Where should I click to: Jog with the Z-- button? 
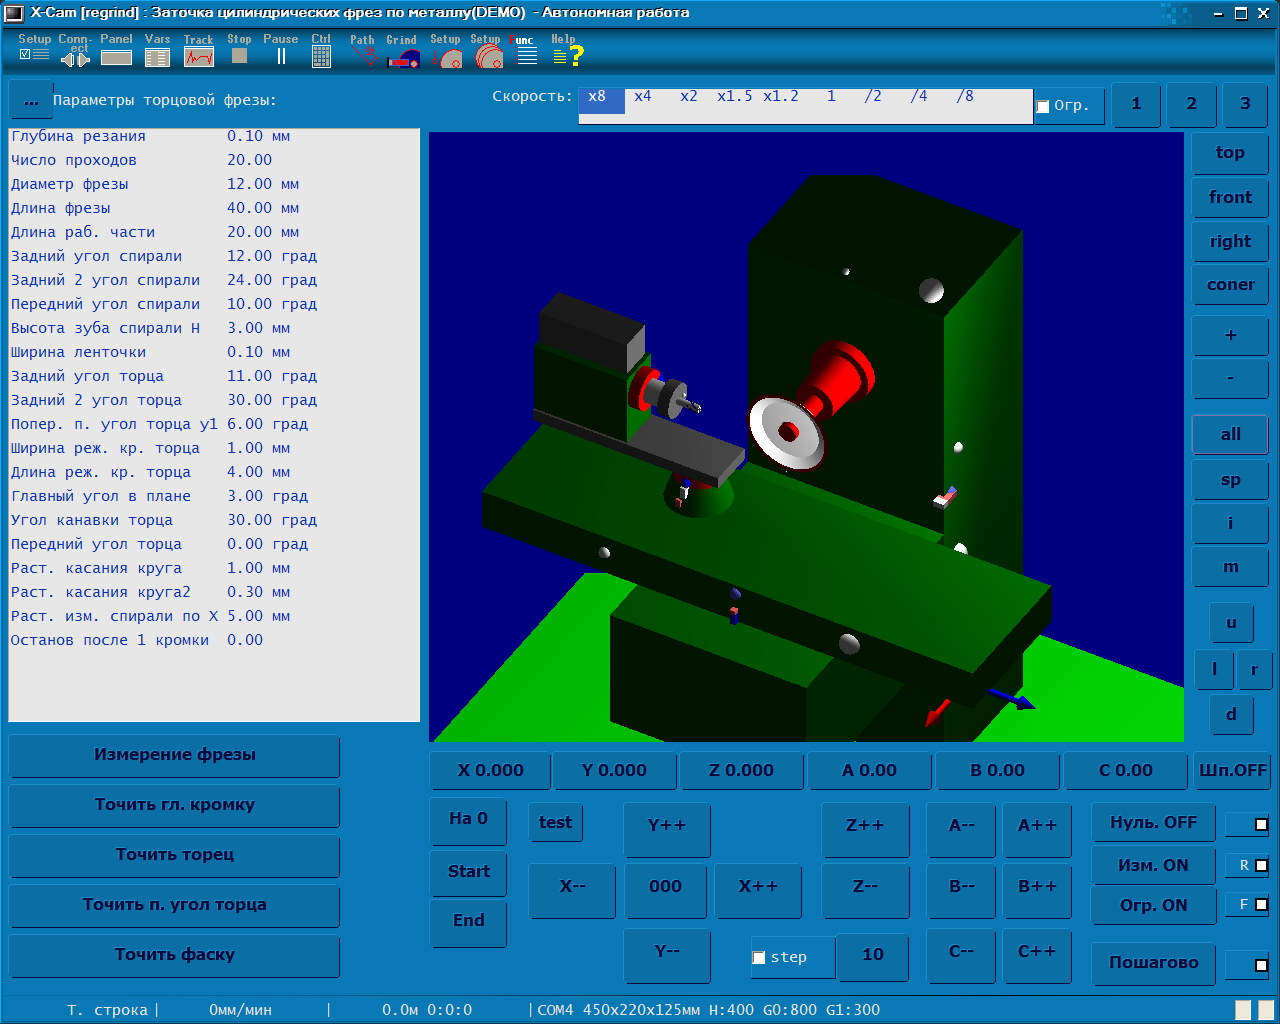tap(866, 889)
